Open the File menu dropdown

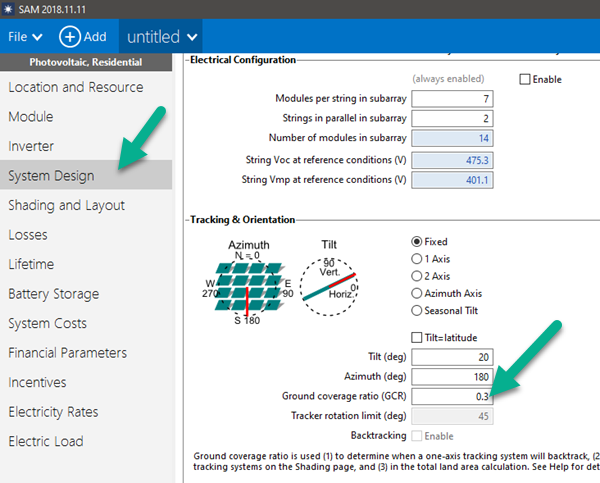25,37
